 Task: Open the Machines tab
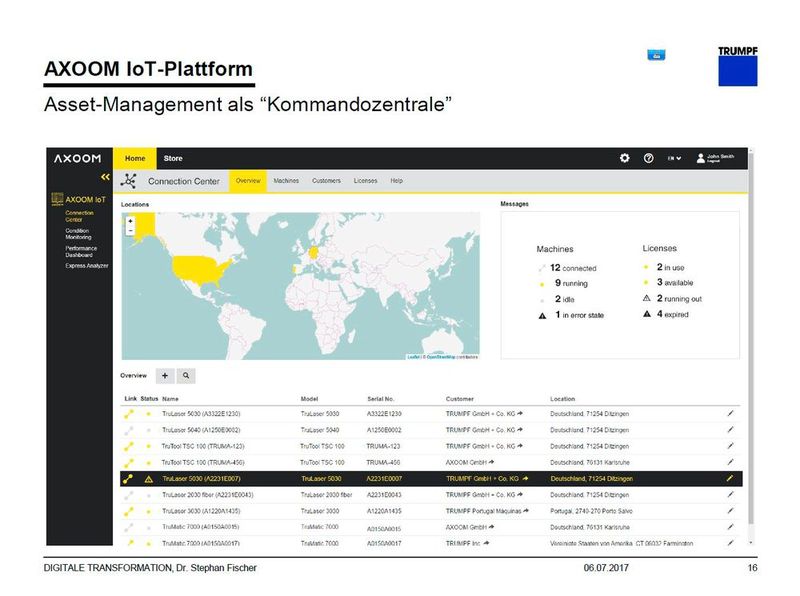286,181
